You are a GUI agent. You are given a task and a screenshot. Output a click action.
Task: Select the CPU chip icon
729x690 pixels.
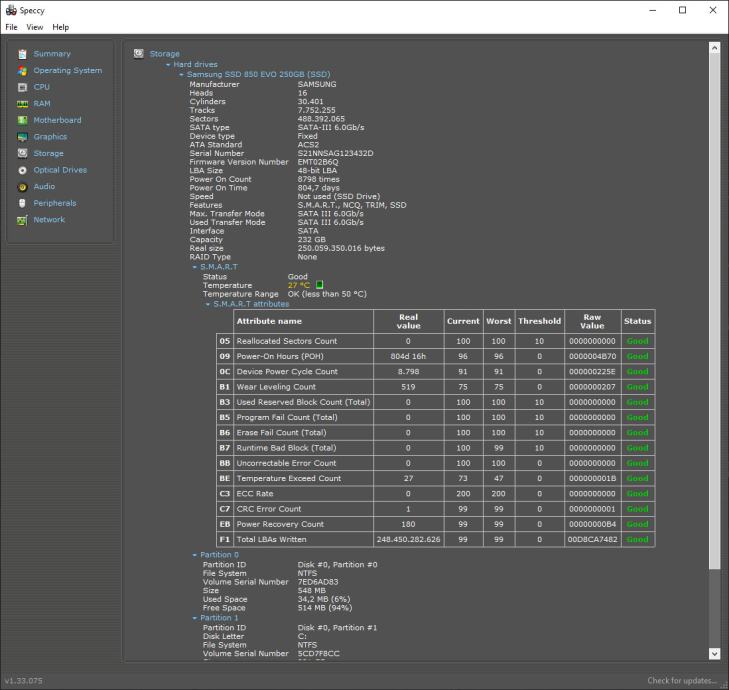22,87
